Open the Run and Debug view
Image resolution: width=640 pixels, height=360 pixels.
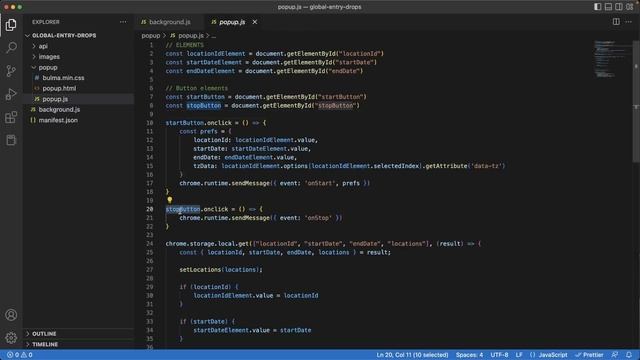(11, 94)
